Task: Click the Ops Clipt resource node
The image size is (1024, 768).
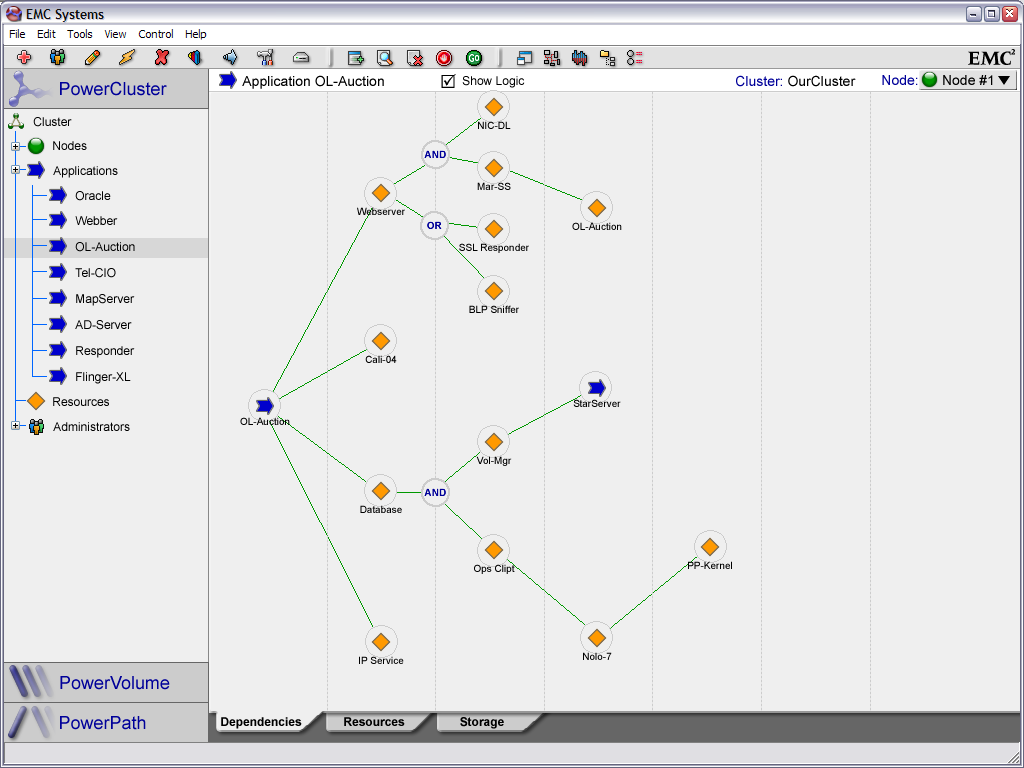Action: 494,550
